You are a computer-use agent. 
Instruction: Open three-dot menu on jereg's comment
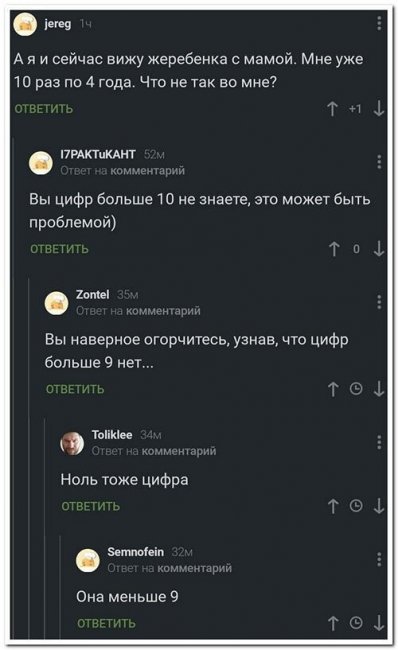coord(379,23)
